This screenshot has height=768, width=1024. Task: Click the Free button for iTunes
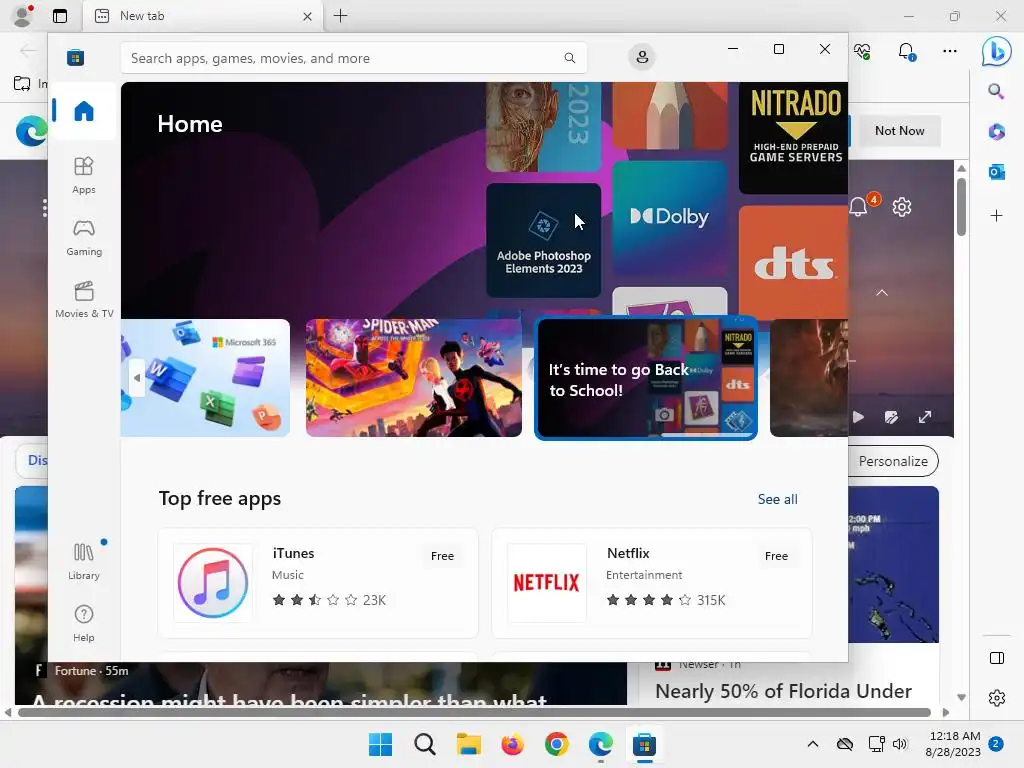(442, 556)
